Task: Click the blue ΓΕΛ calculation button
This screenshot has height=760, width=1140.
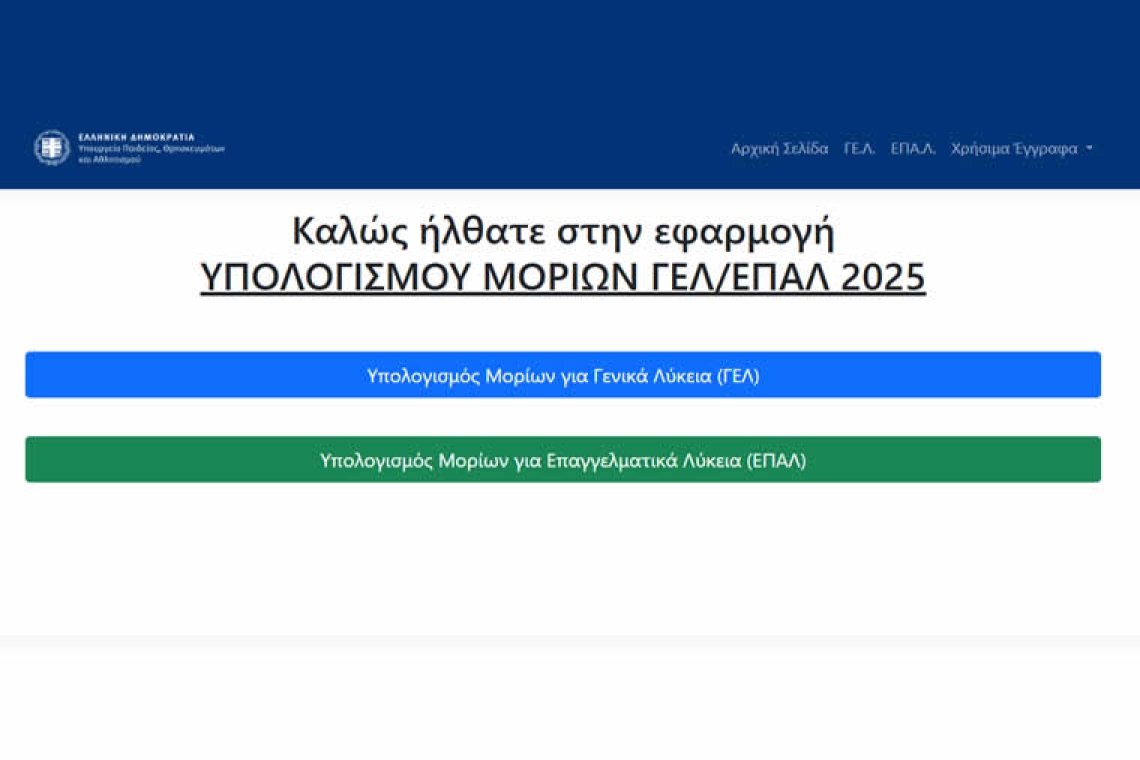Action: tap(563, 375)
